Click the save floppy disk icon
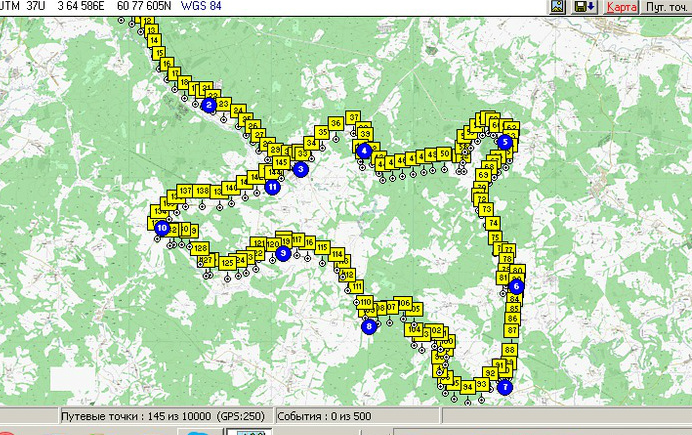 click(x=584, y=7)
